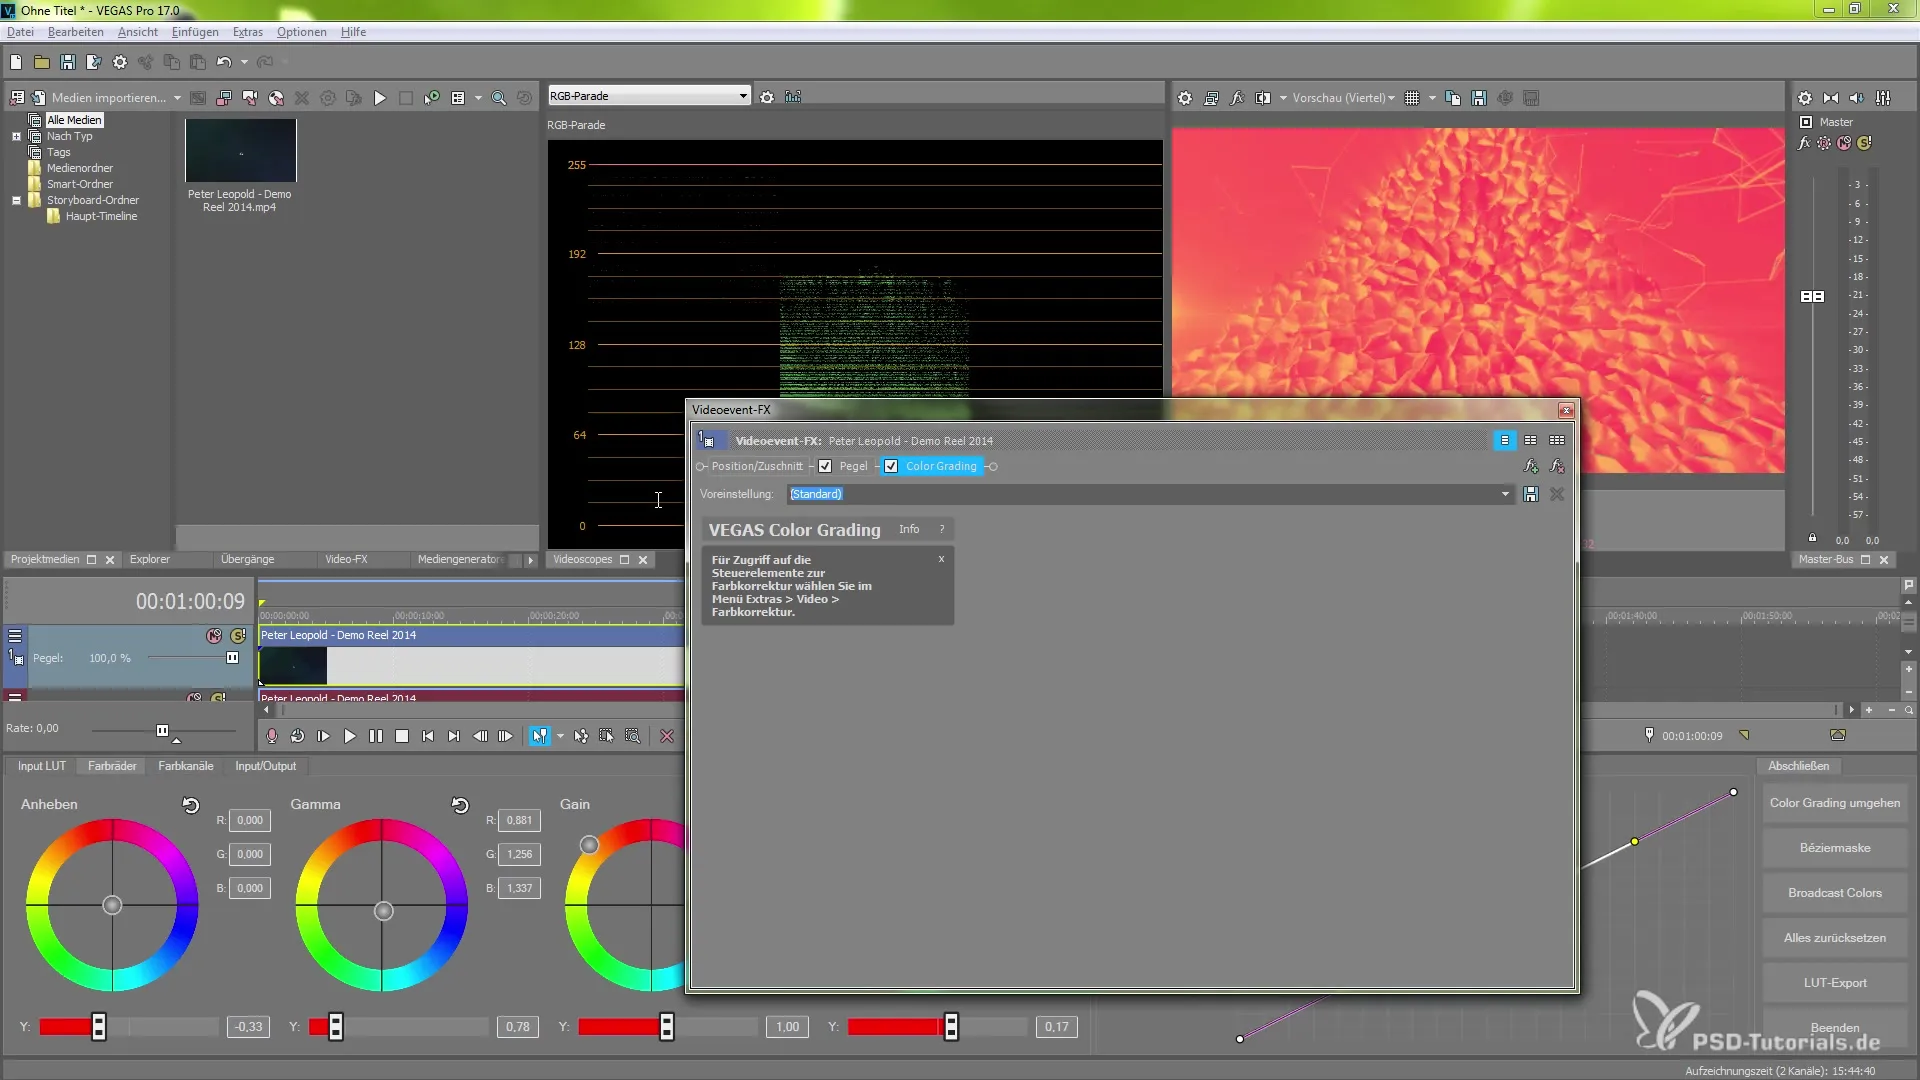1920x1080 pixels.
Task: Click Master FX icon on Master bus
Action: [1804, 143]
